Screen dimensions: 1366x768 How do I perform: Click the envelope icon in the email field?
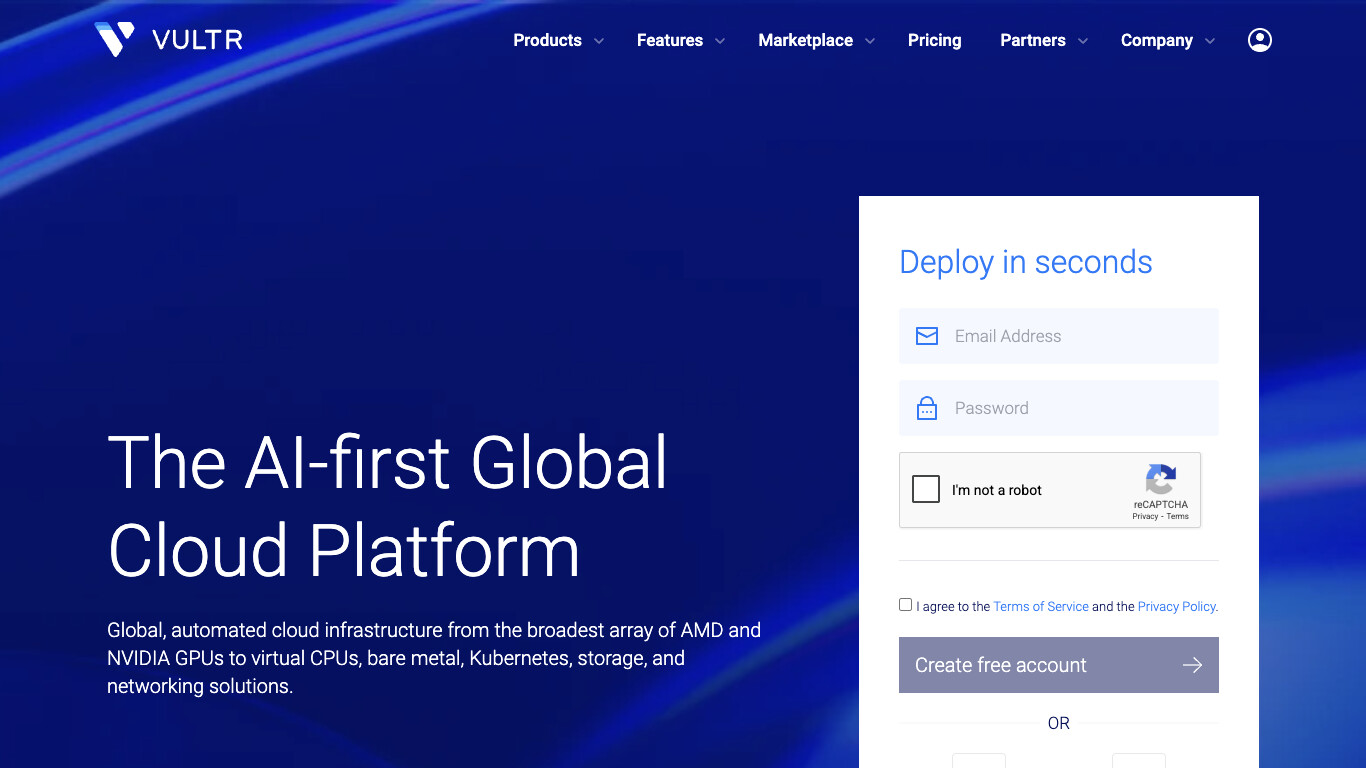[x=926, y=336]
